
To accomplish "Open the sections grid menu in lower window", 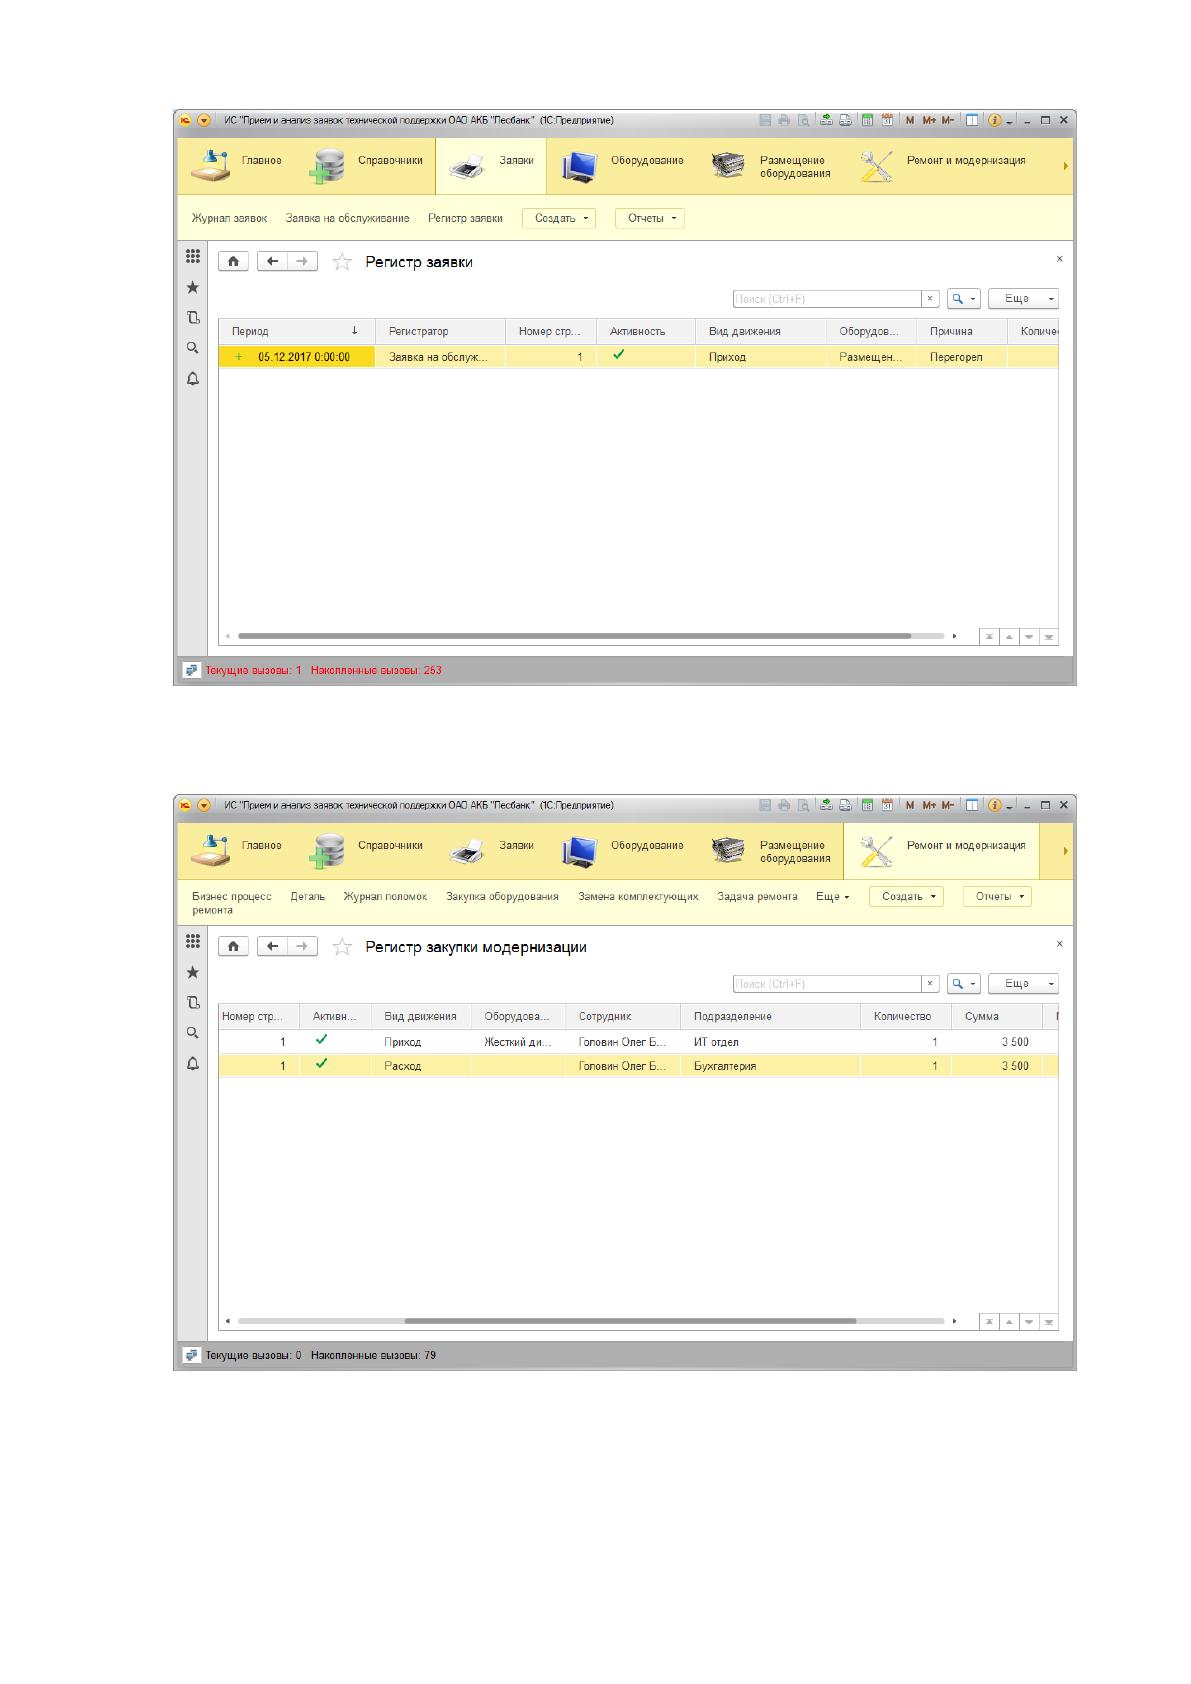I will [x=193, y=942].
